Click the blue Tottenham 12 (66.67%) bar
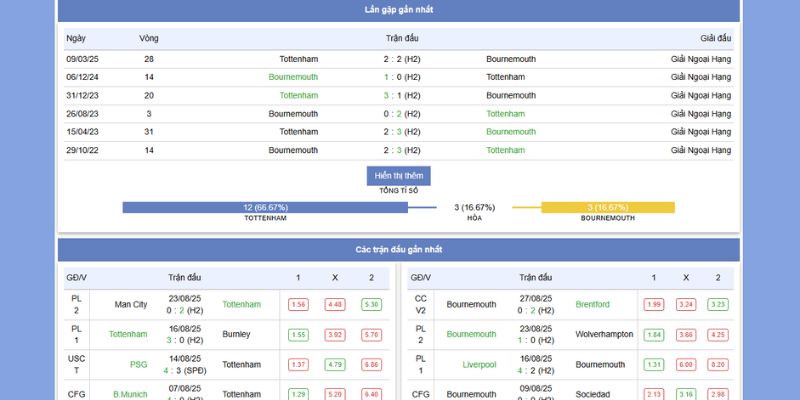800x400 pixels. tap(265, 207)
